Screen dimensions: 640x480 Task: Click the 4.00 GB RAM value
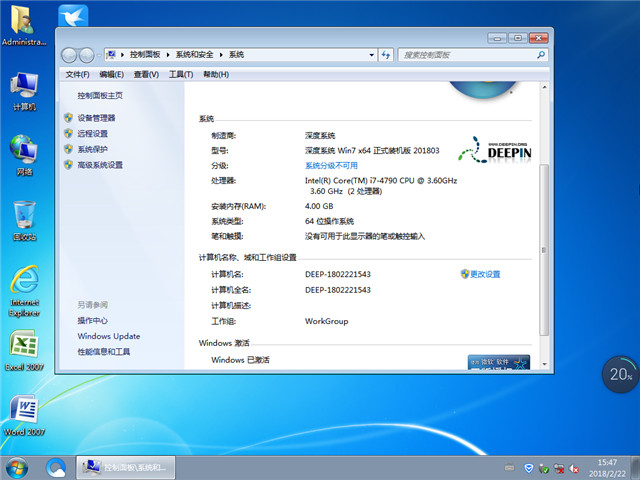[x=319, y=206]
